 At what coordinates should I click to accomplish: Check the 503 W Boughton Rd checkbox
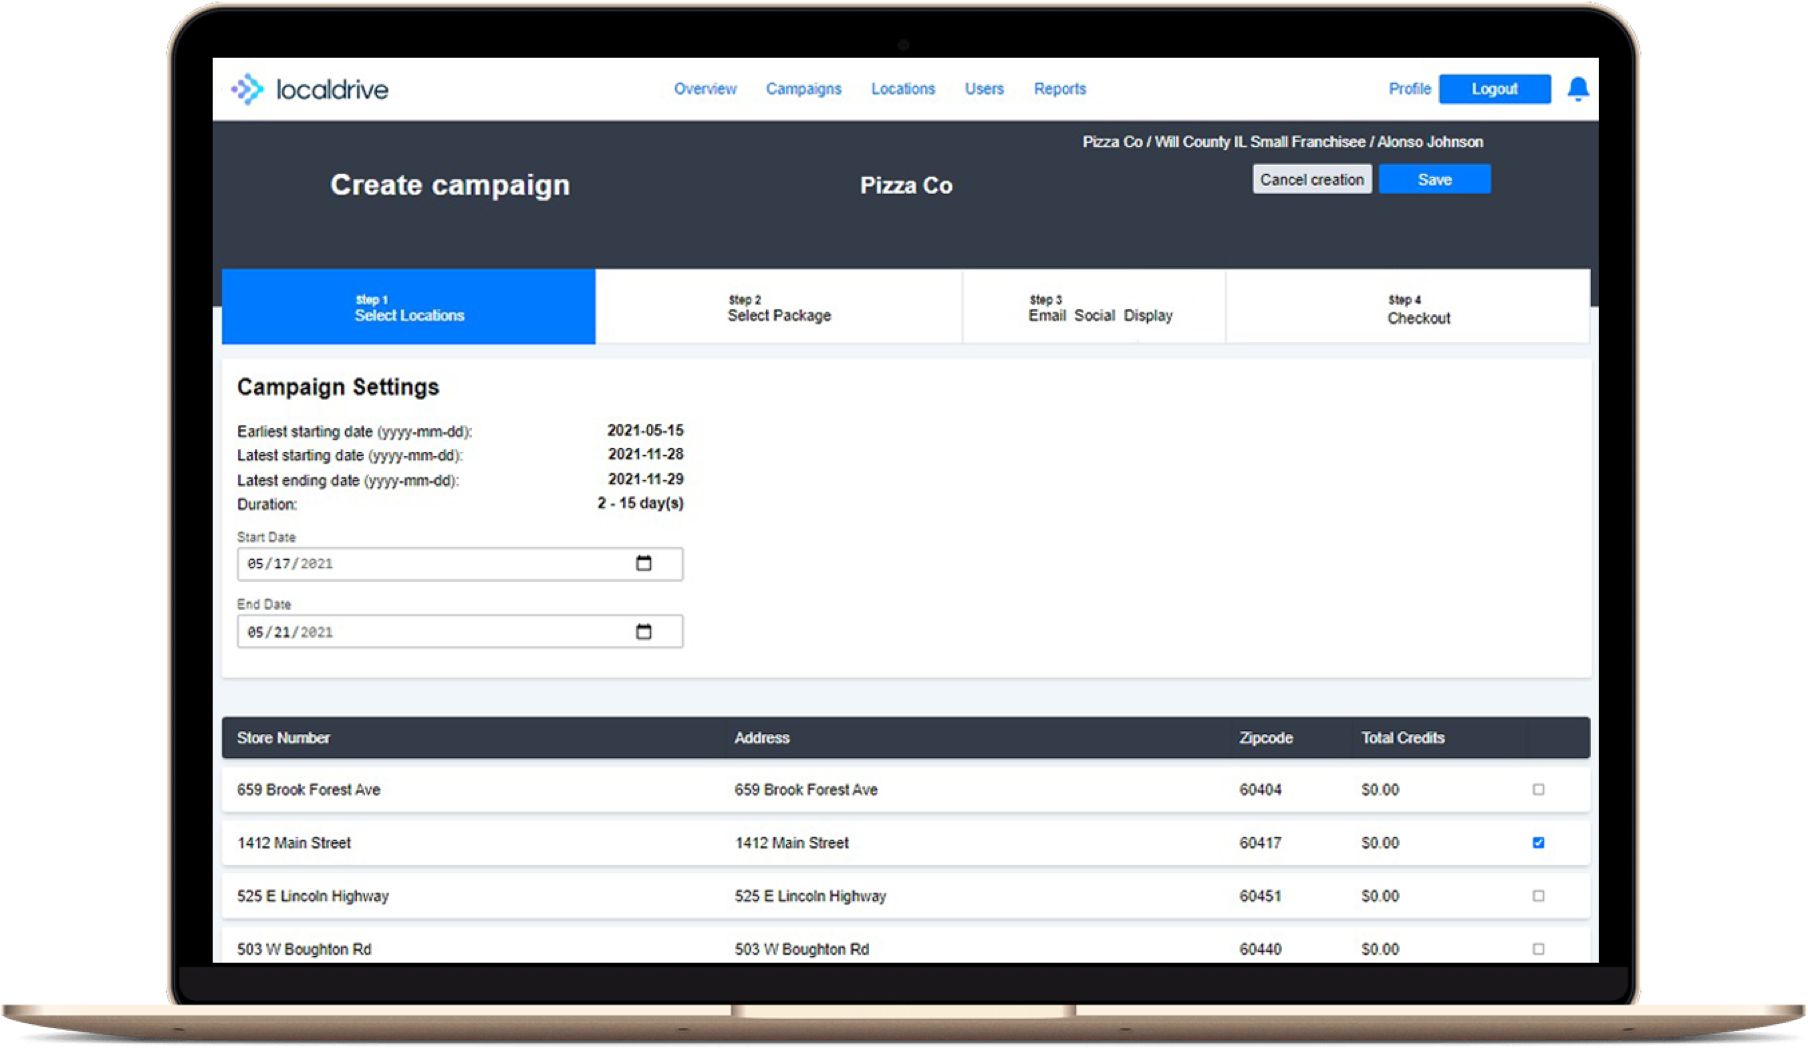[x=1538, y=948]
